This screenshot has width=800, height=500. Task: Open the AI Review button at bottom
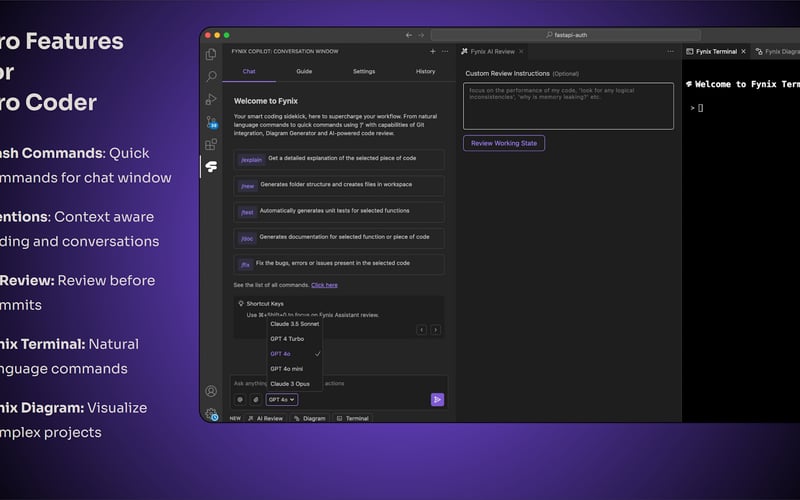(x=265, y=418)
